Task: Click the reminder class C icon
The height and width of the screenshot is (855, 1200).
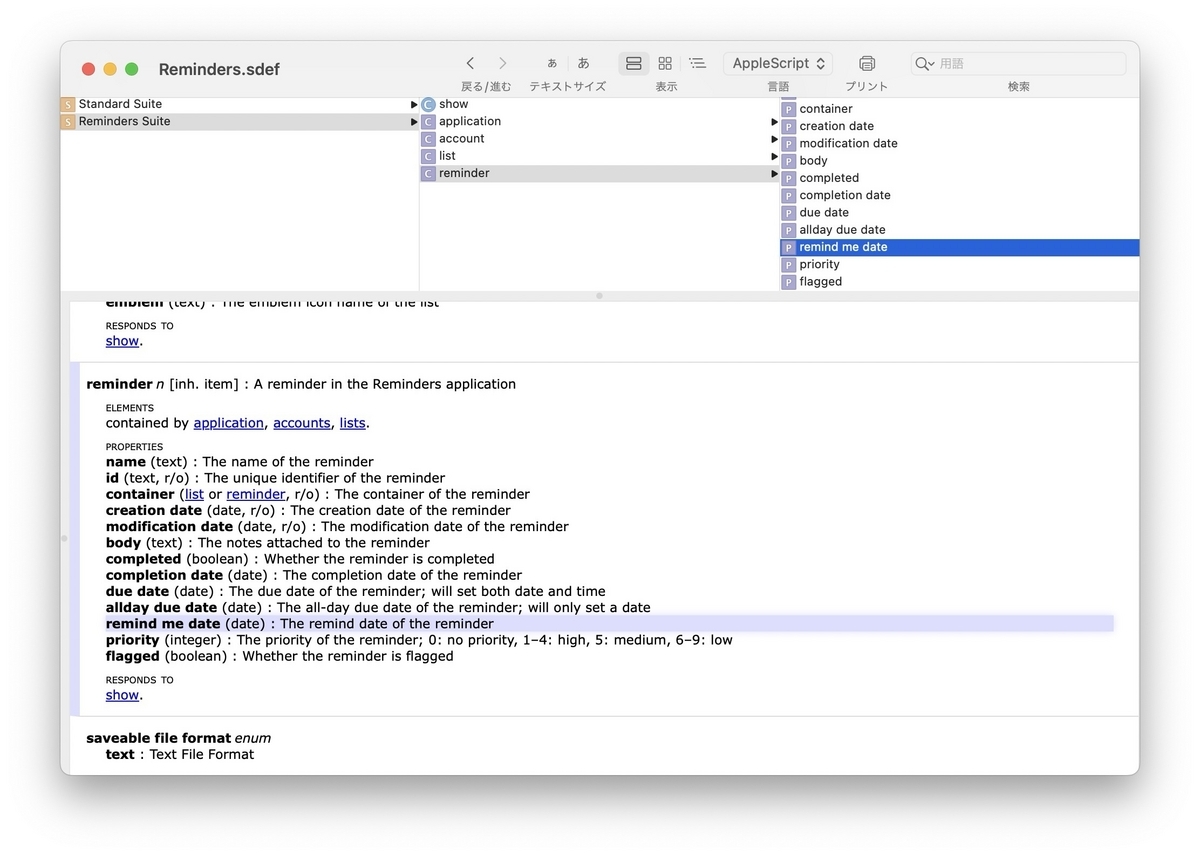Action: [428, 174]
